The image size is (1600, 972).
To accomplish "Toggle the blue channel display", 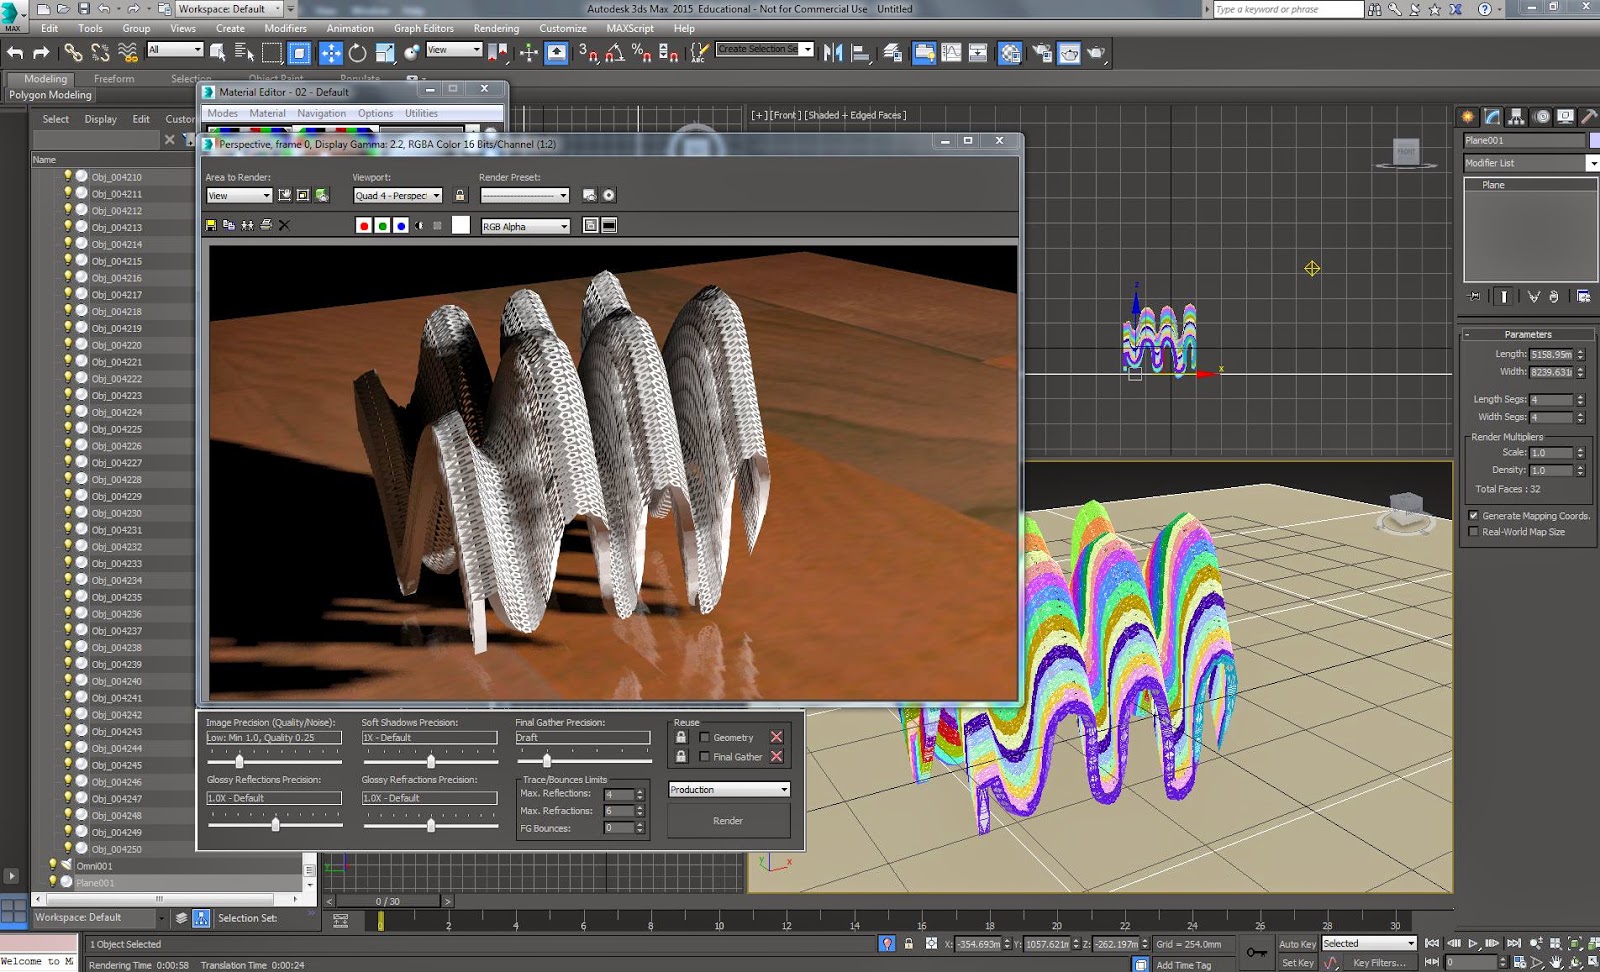I will (x=401, y=226).
